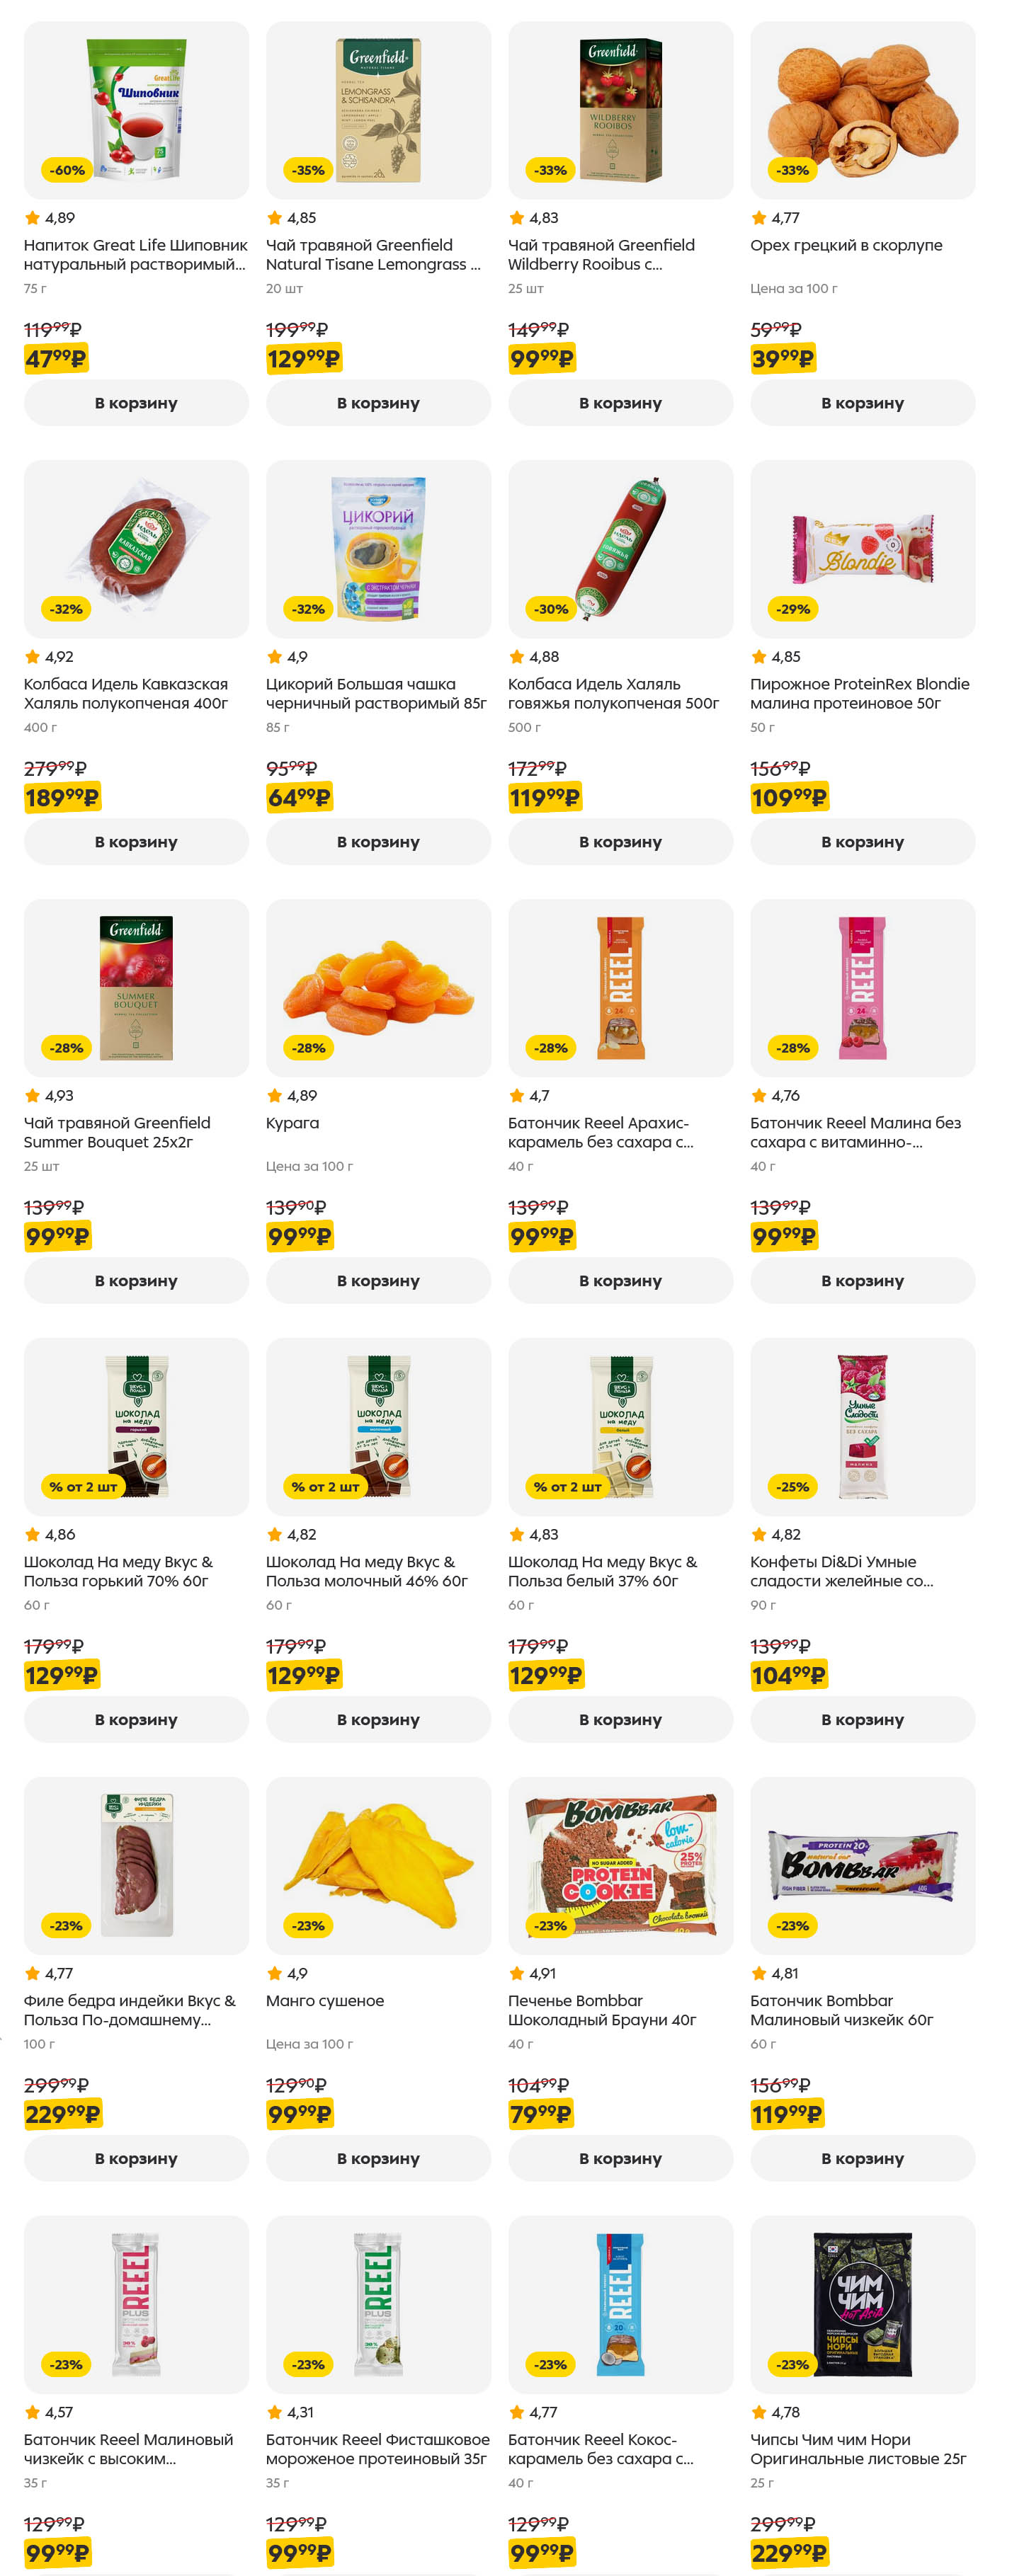Viewport: 1012px width, 2576px height.
Task: Open Шоколад На меду горький 70% link
Action: [117, 1572]
